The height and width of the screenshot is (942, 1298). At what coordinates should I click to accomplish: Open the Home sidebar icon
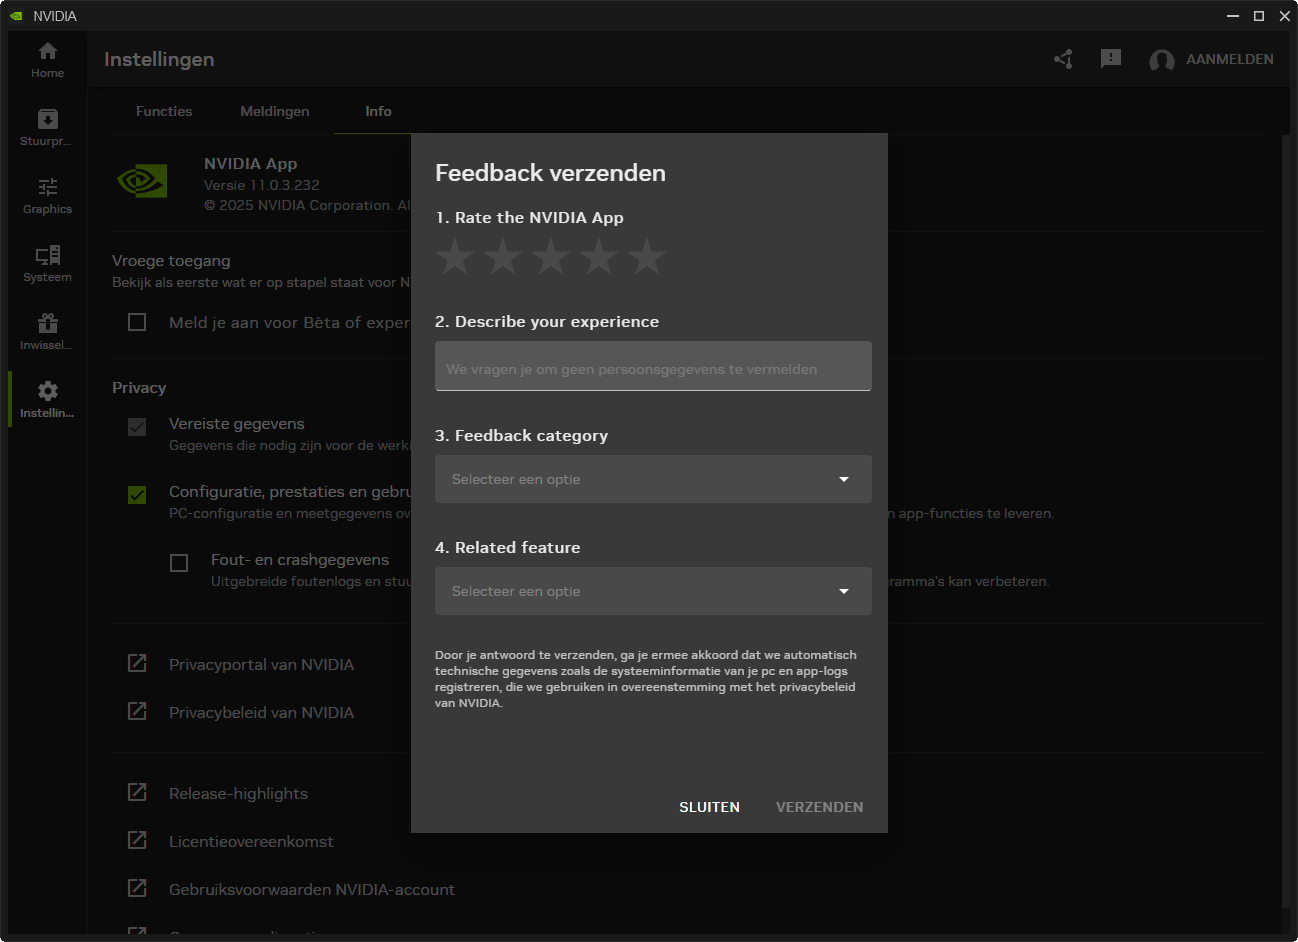pos(47,59)
